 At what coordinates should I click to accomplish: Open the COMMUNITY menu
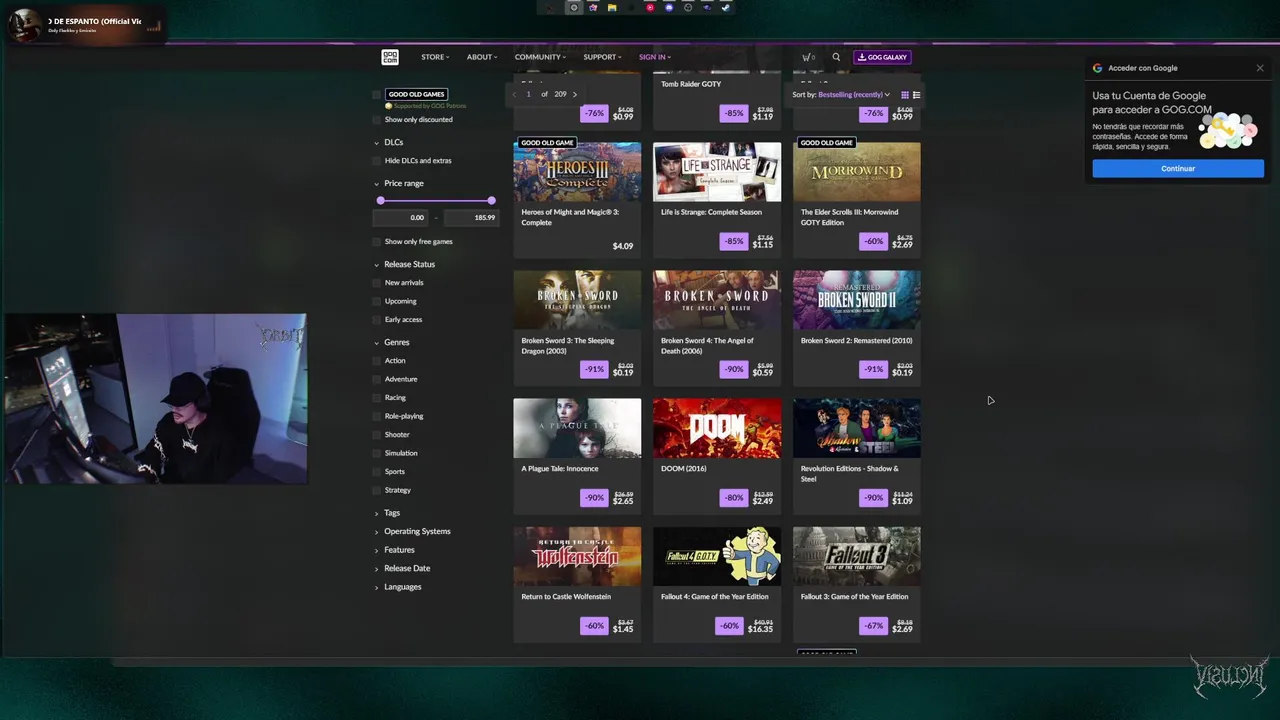click(540, 57)
